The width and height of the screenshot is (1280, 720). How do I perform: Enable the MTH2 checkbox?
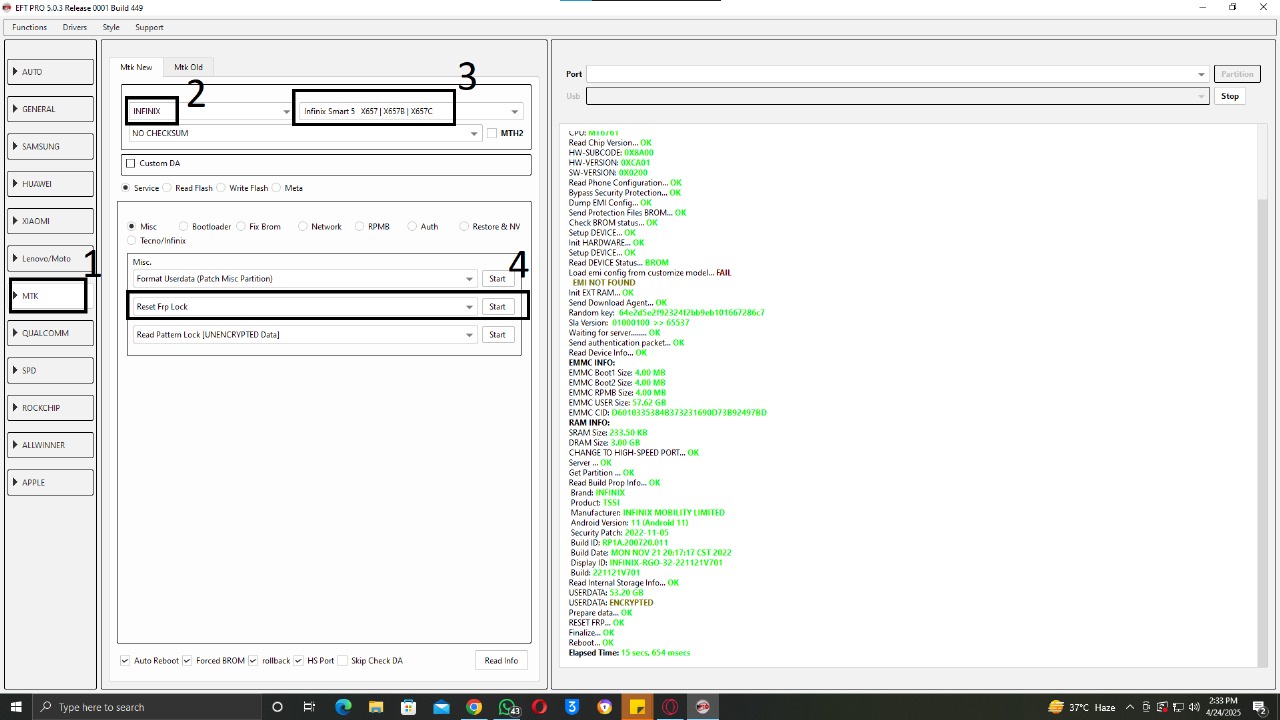492,133
